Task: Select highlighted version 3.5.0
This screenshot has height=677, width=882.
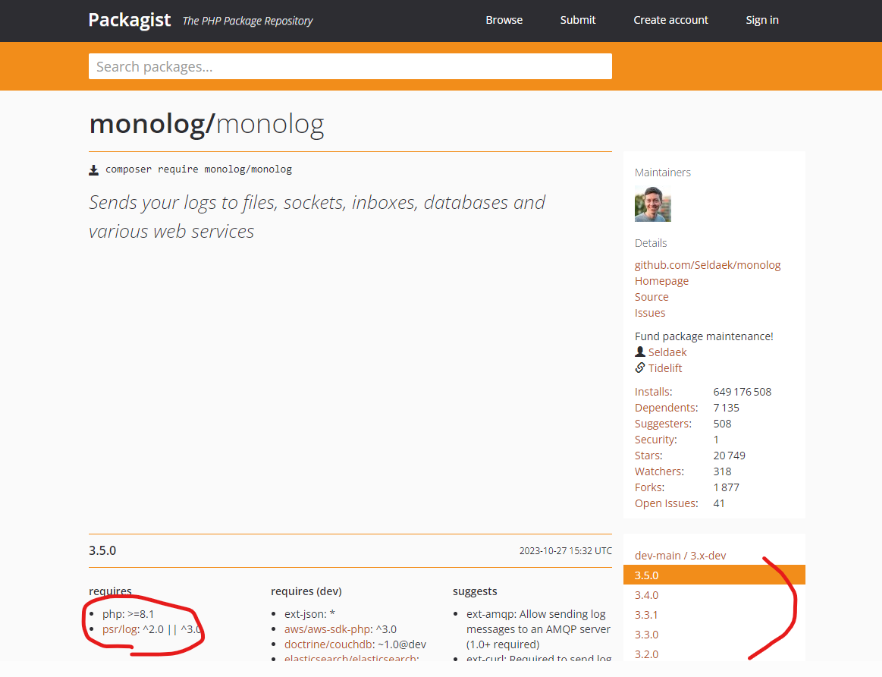Action: pos(714,575)
